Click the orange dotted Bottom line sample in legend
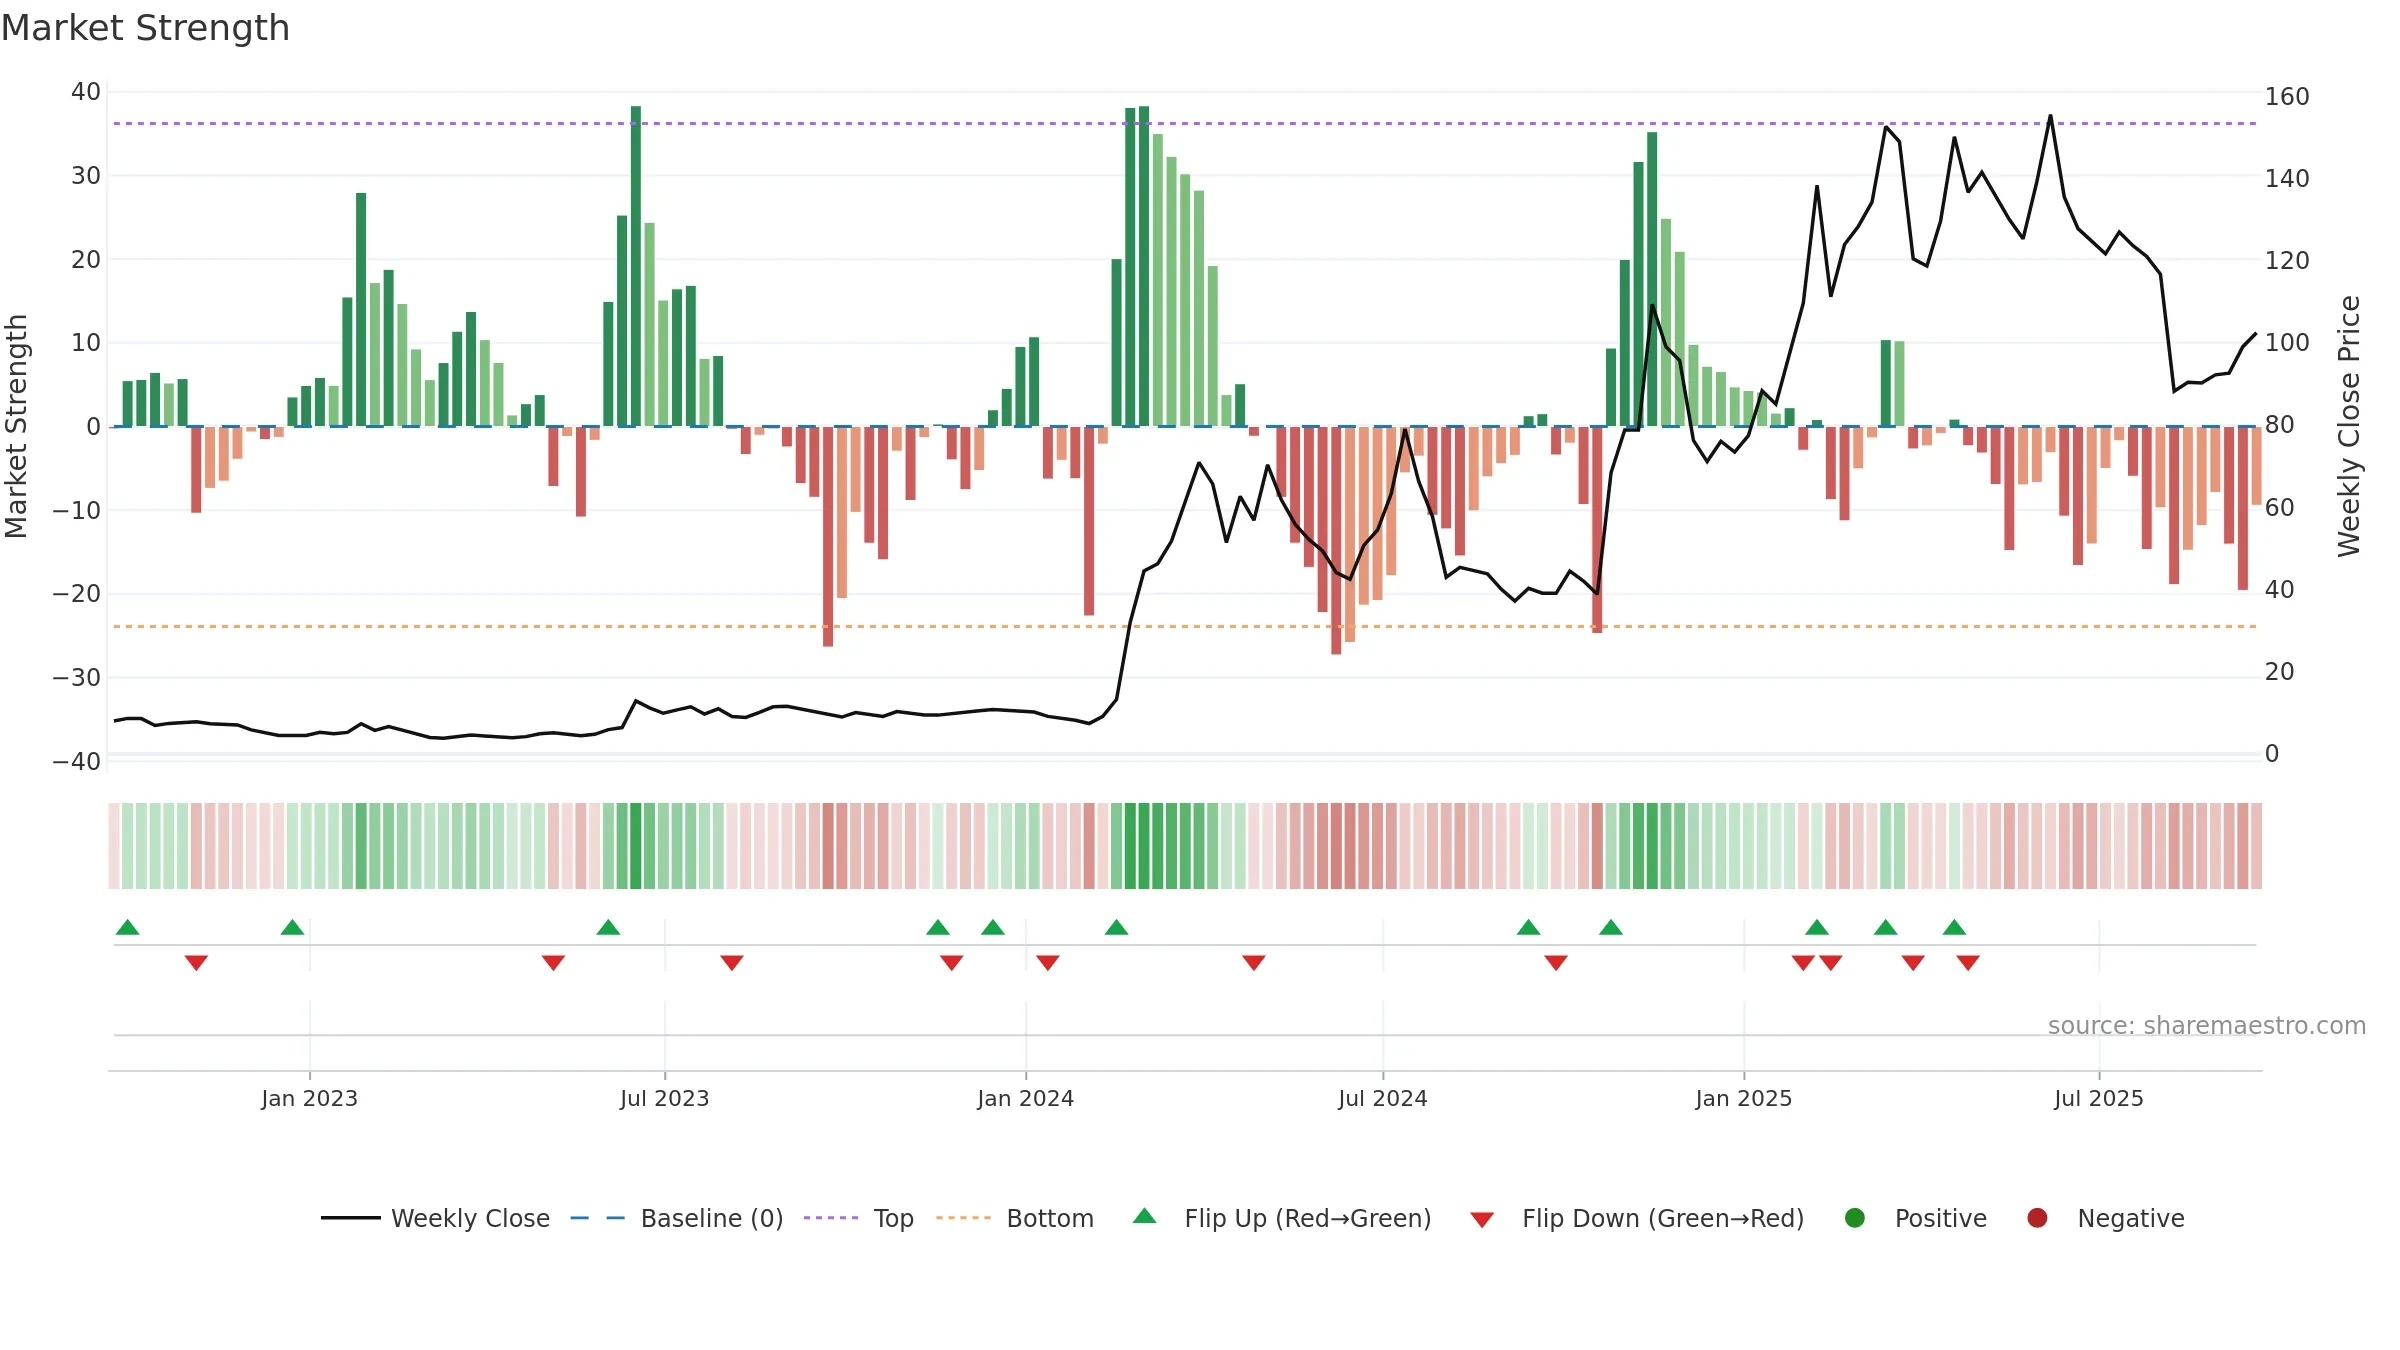This screenshot has width=2400, height=1350. coord(964,1218)
